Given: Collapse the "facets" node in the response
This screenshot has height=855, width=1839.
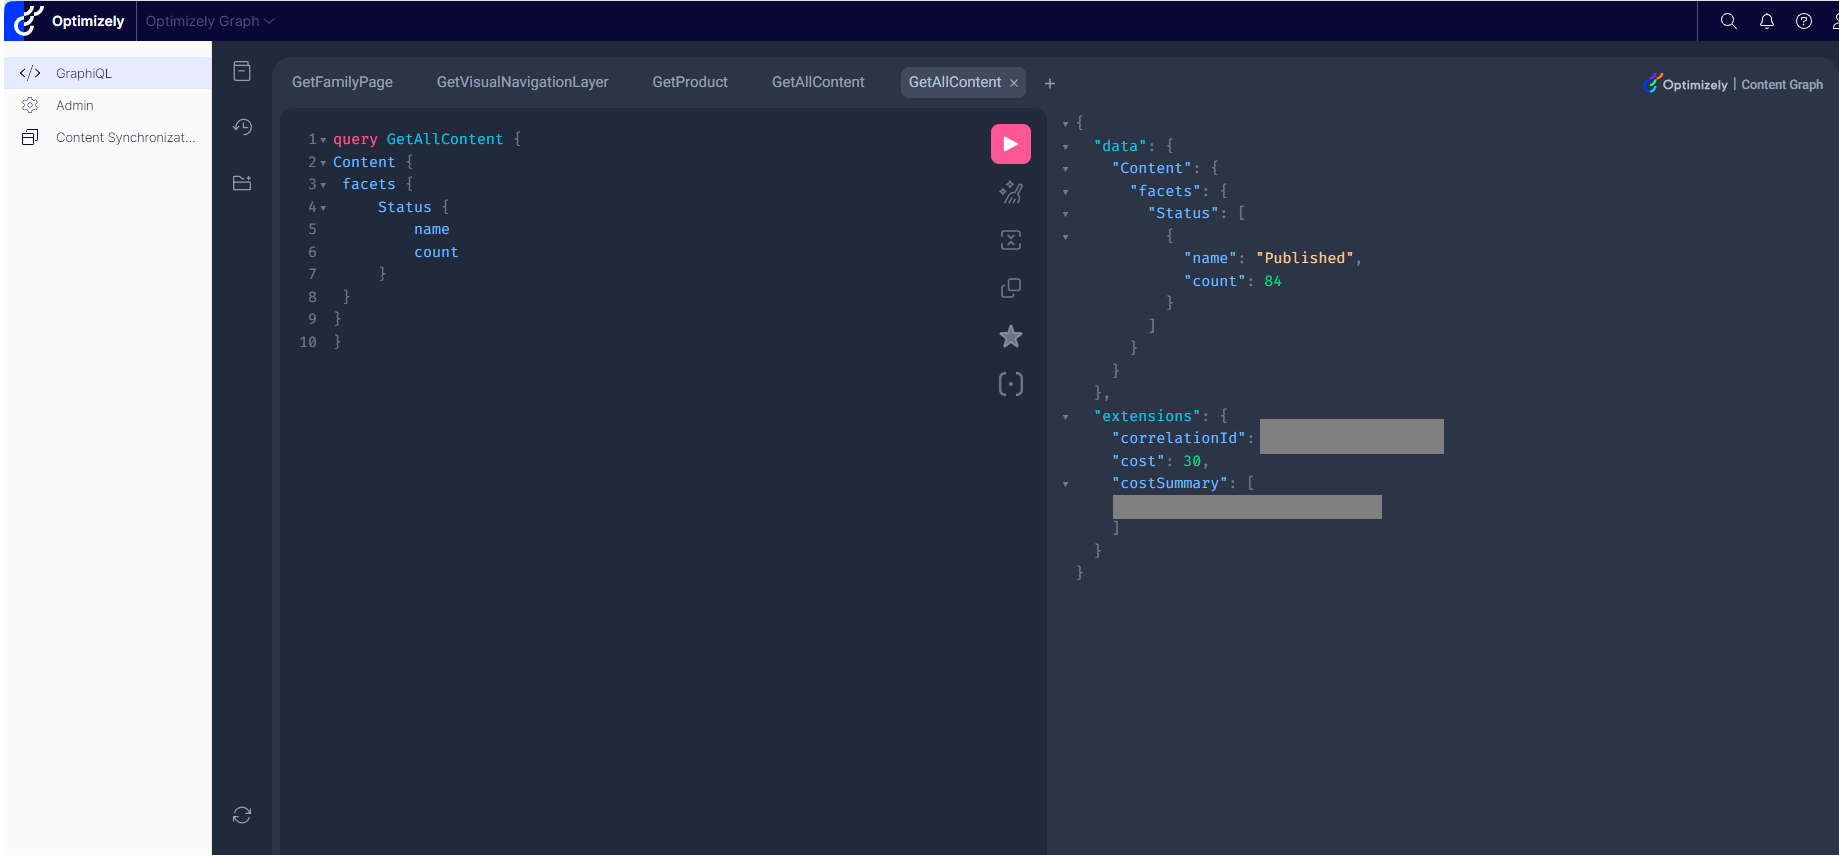Looking at the screenshot, I should click(x=1065, y=192).
